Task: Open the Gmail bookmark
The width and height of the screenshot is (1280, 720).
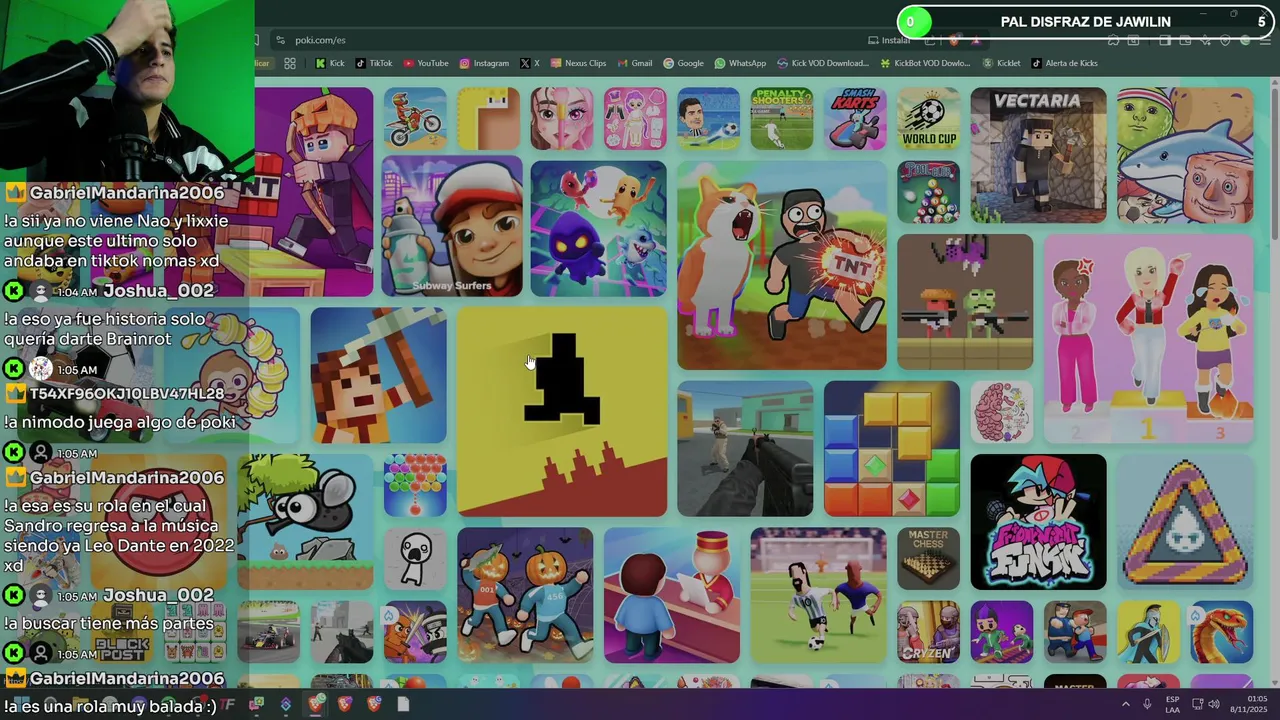Action: tap(634, 63)
